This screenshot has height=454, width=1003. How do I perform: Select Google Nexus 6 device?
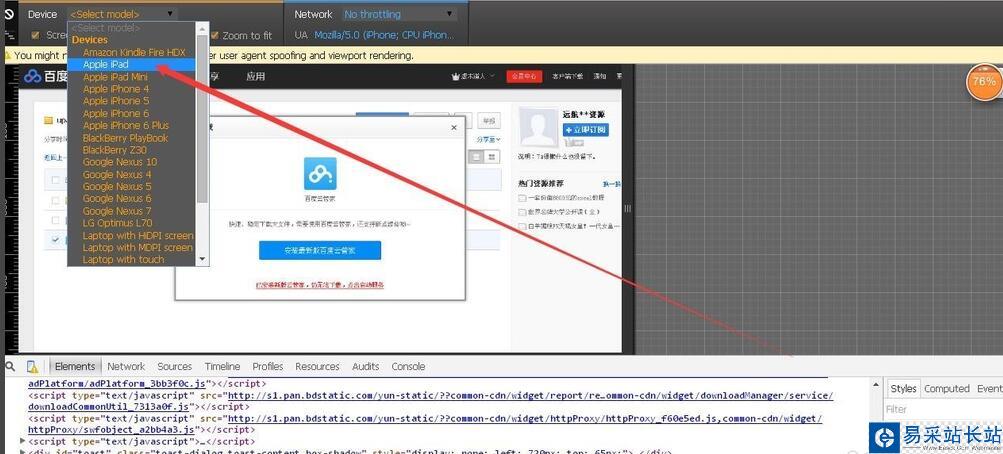[117, 198]
